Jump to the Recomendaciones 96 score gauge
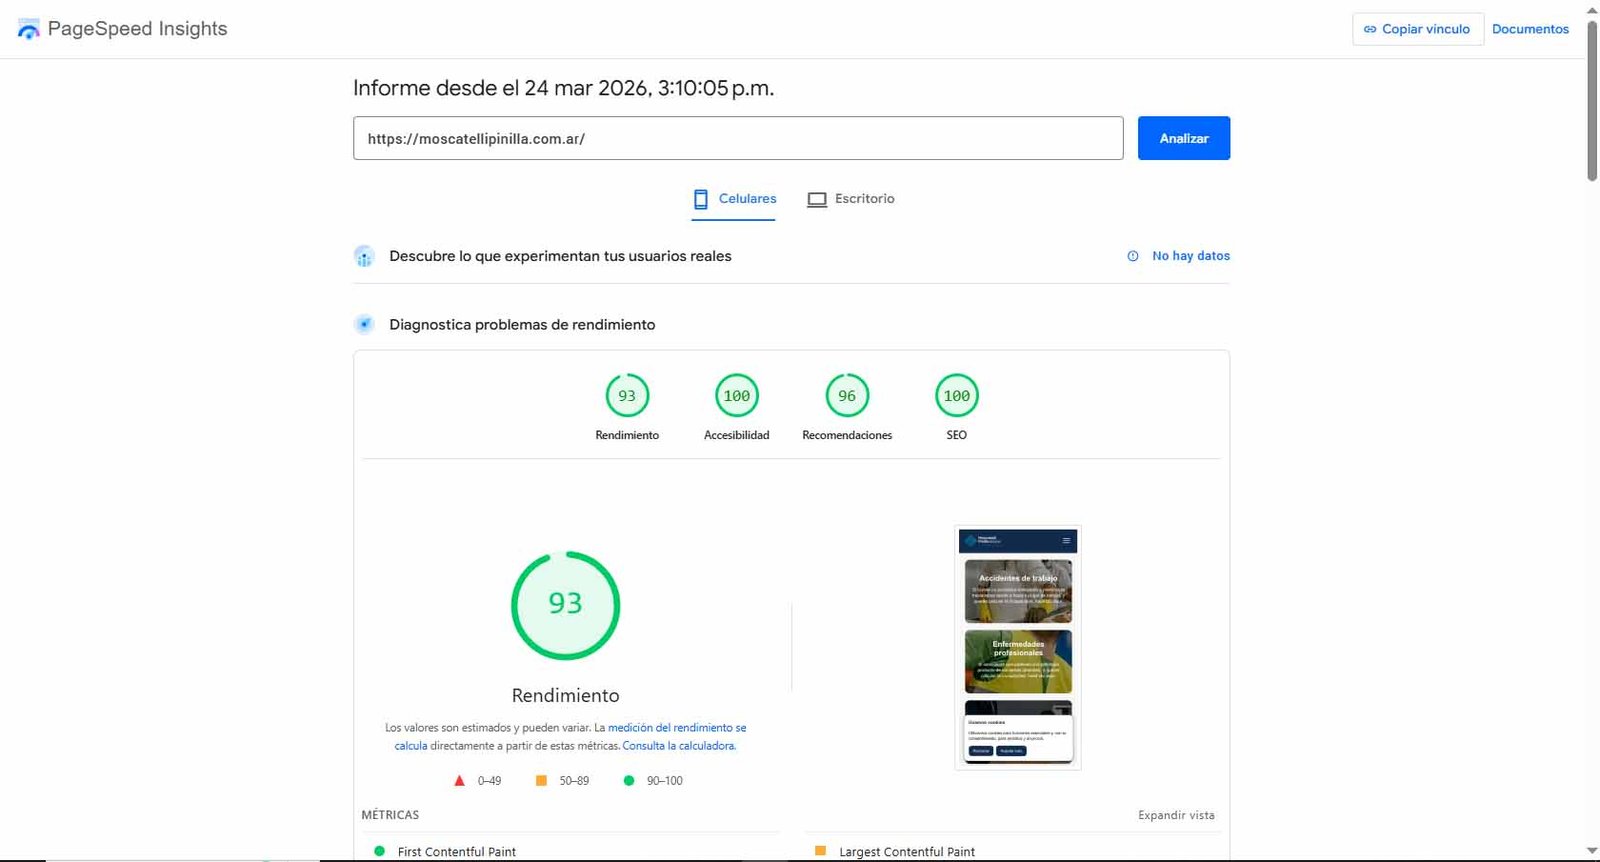This screenshot has height=862, width=1600. [x=847, y=407]
